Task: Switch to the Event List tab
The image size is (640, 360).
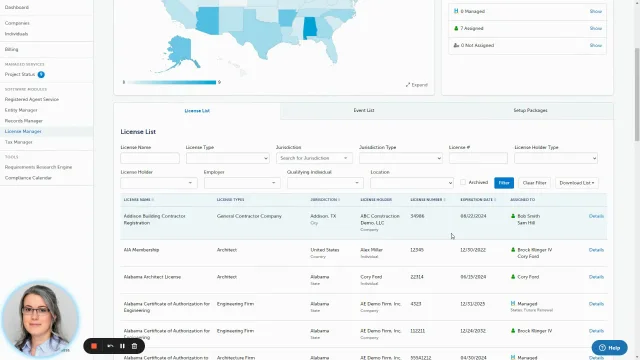Action: (364, 110)
